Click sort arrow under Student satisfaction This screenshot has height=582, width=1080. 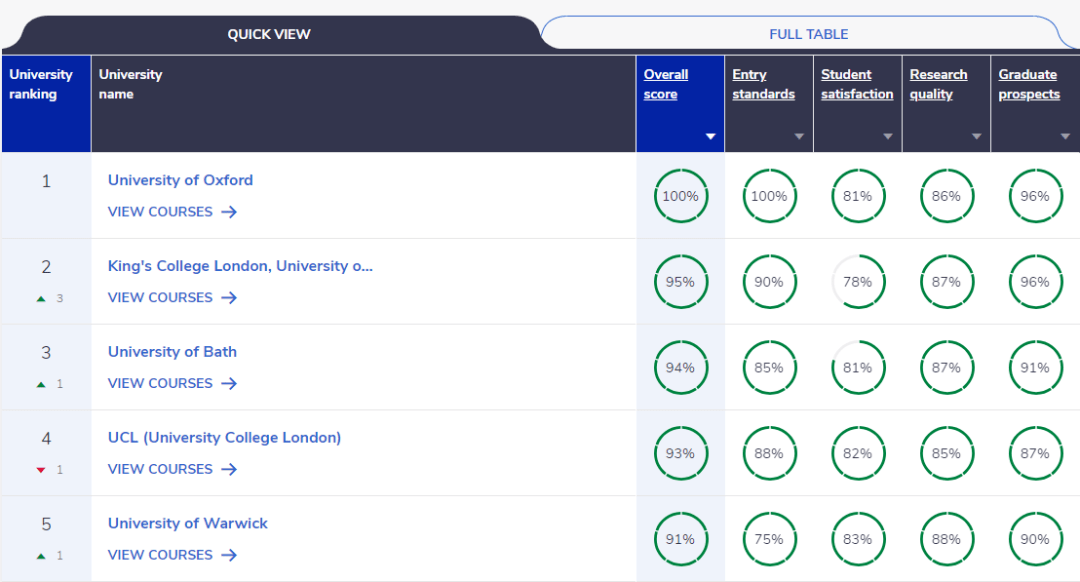888,136
